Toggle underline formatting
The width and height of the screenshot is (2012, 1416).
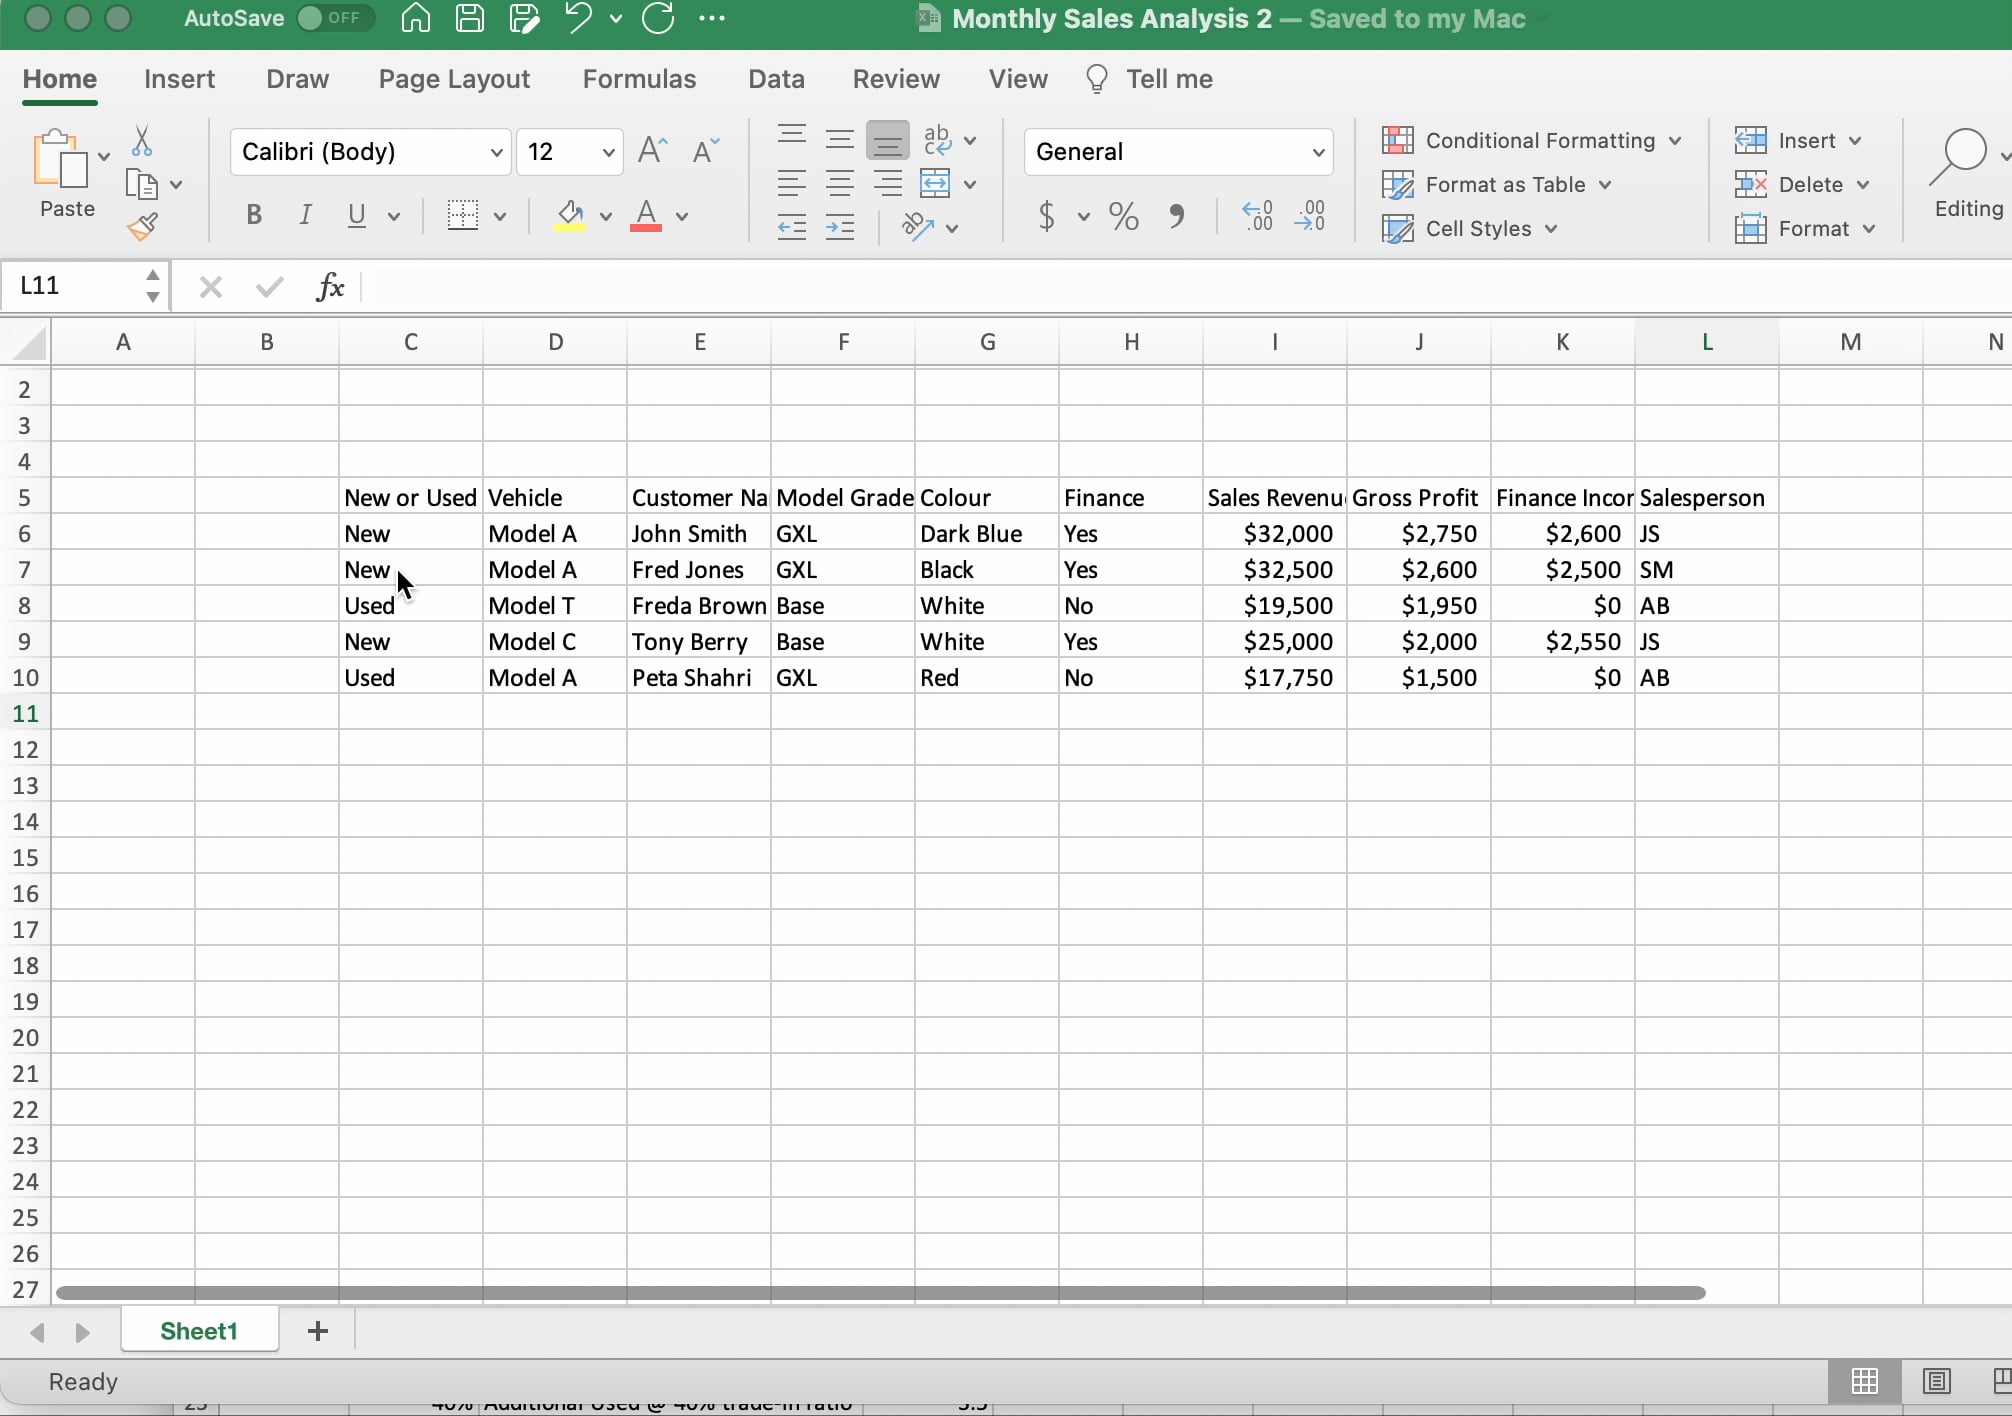click(357, 216)
